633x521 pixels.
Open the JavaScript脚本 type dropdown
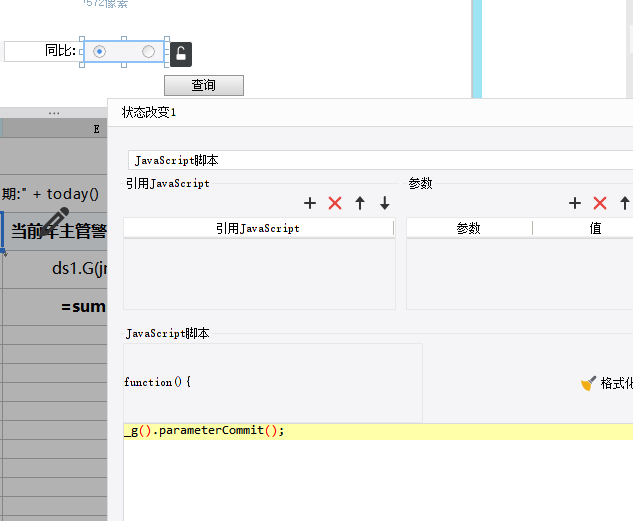tap(380, 160)
